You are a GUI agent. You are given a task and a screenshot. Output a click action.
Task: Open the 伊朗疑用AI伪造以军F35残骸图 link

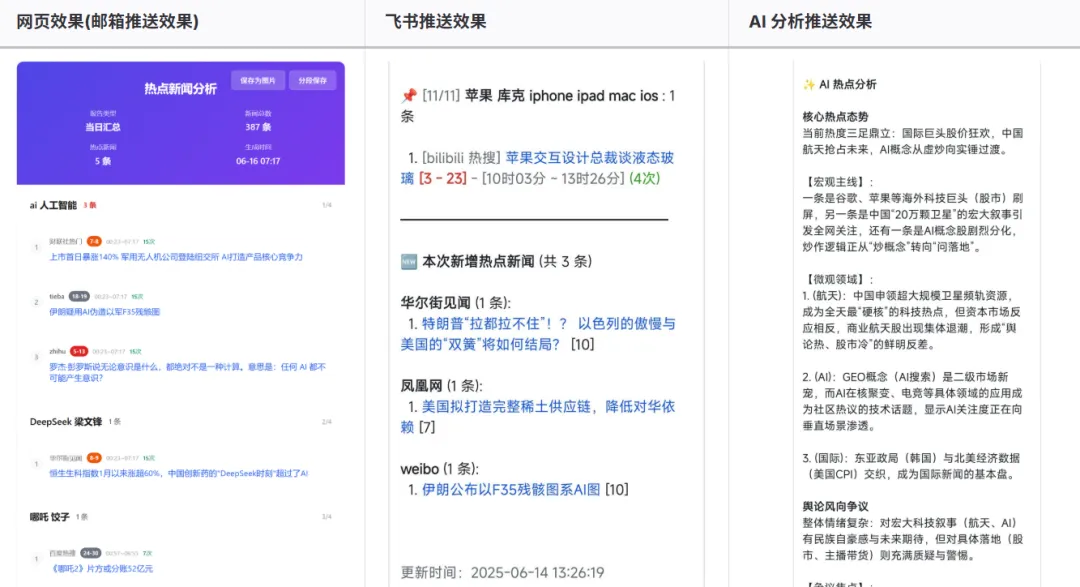point(104,312)
